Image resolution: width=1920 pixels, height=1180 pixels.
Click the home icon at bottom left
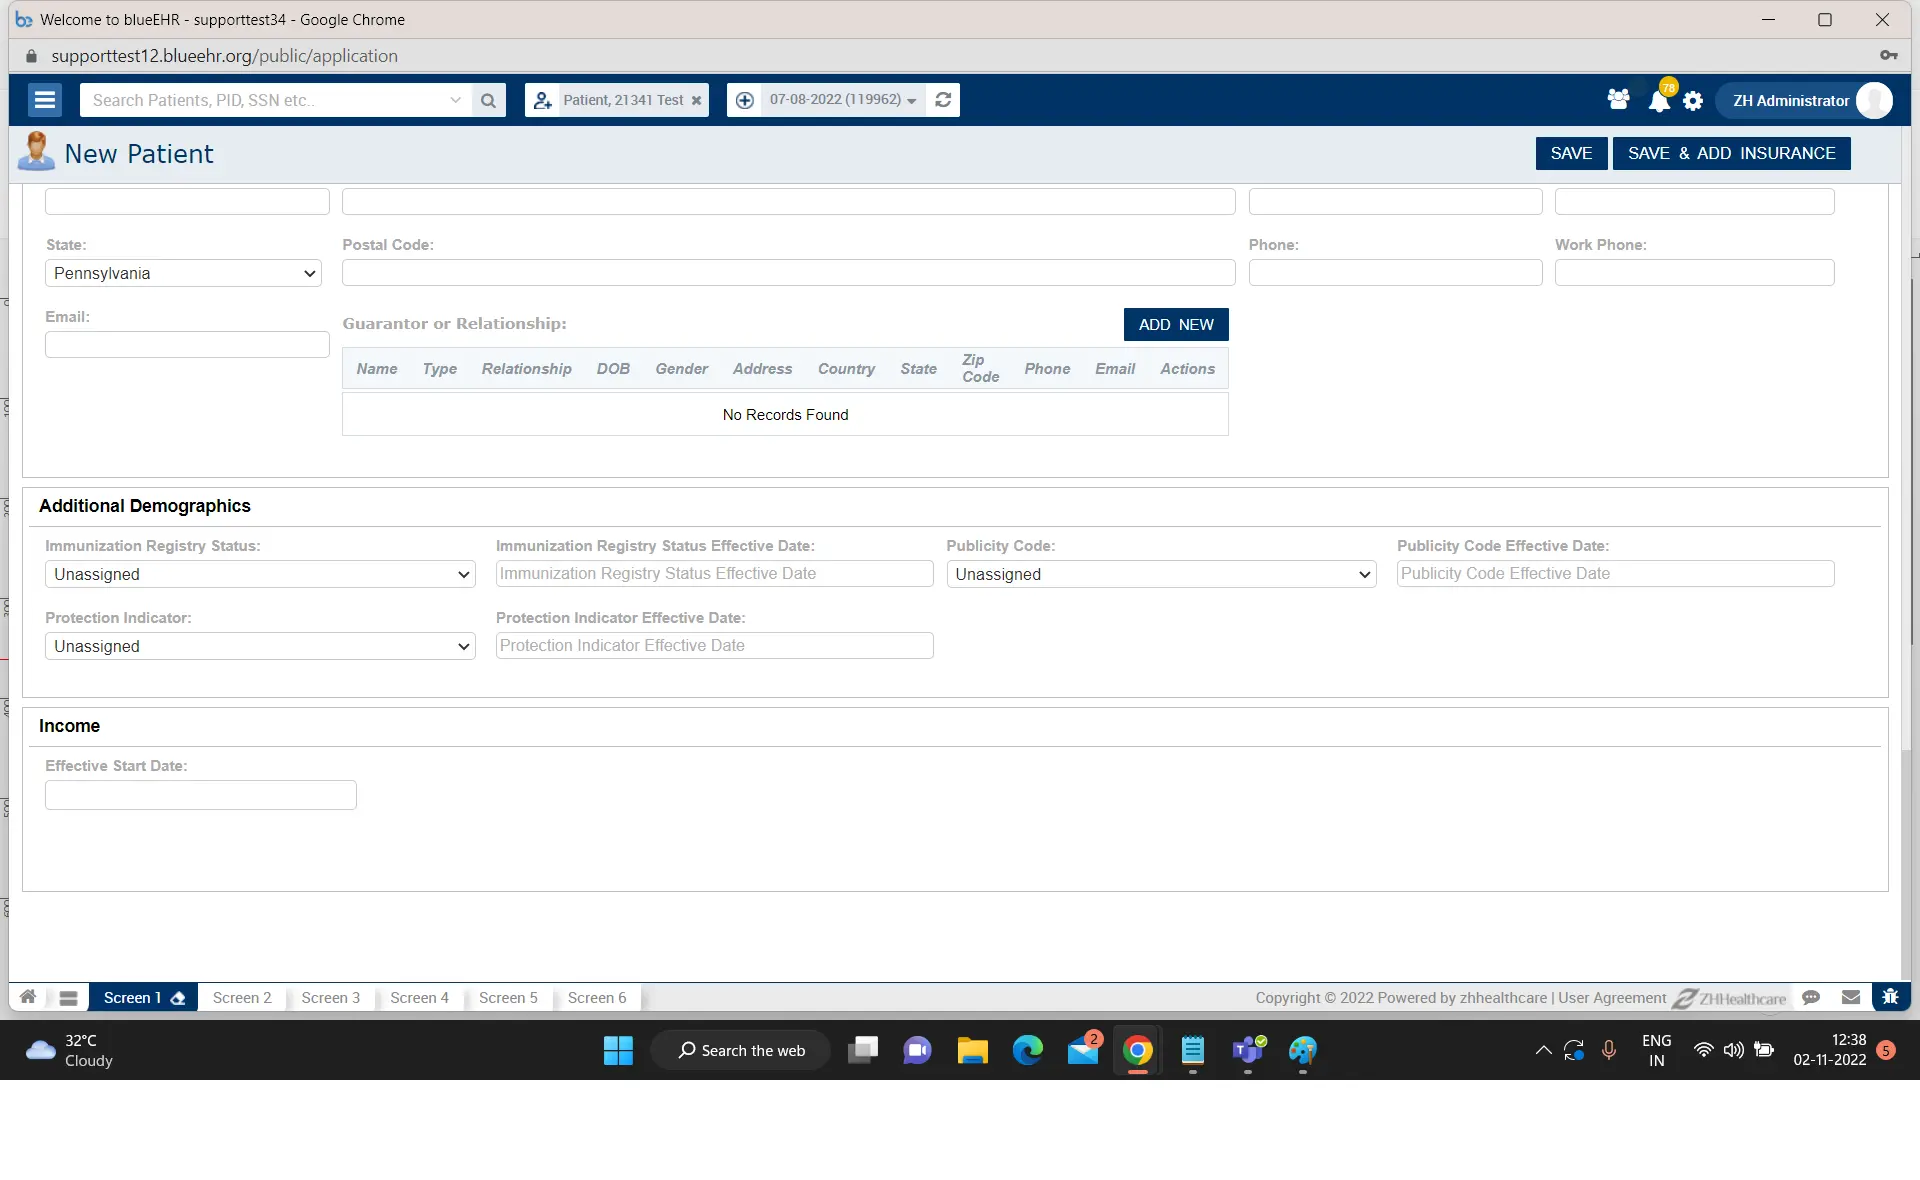[27, 997]
